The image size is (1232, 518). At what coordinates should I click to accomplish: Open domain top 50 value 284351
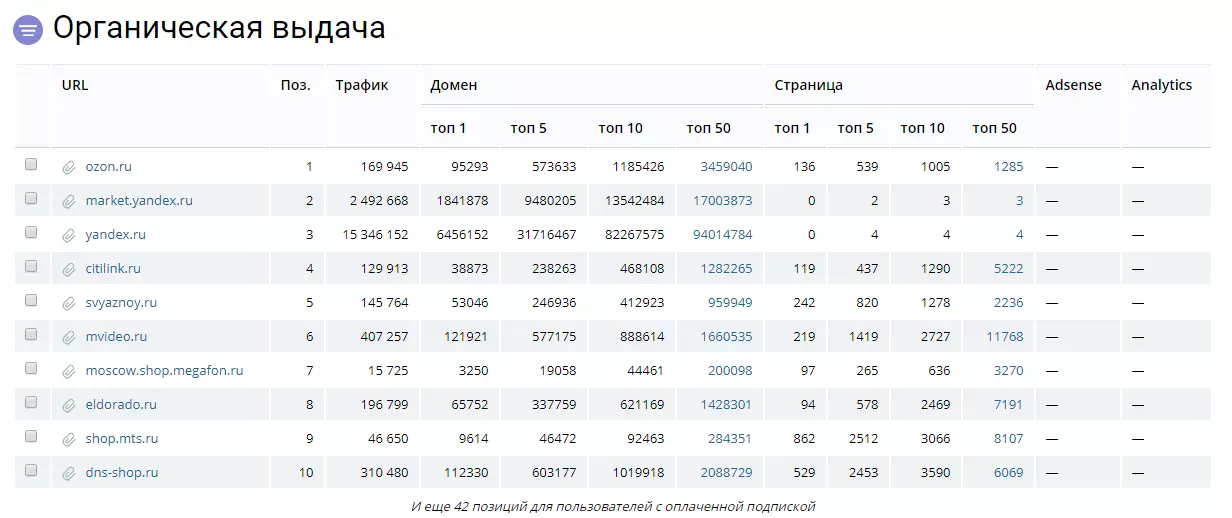pyautogui.click(x=730, y=439)
